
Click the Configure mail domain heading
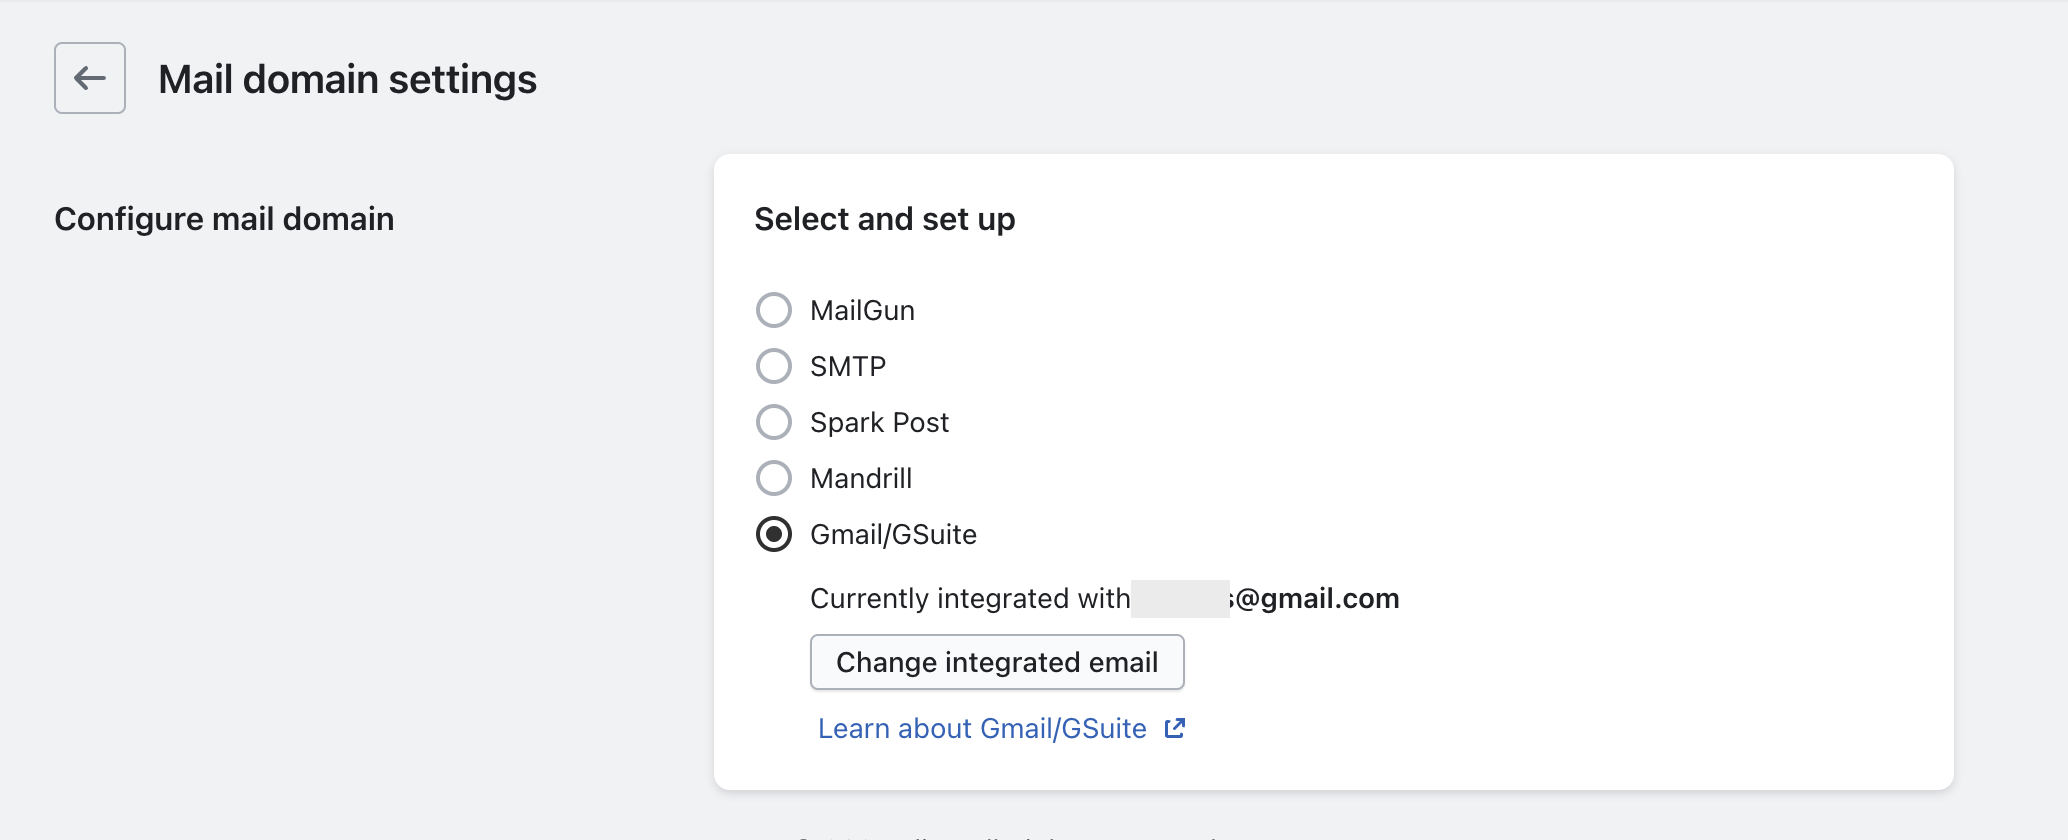tap(224, 219)
